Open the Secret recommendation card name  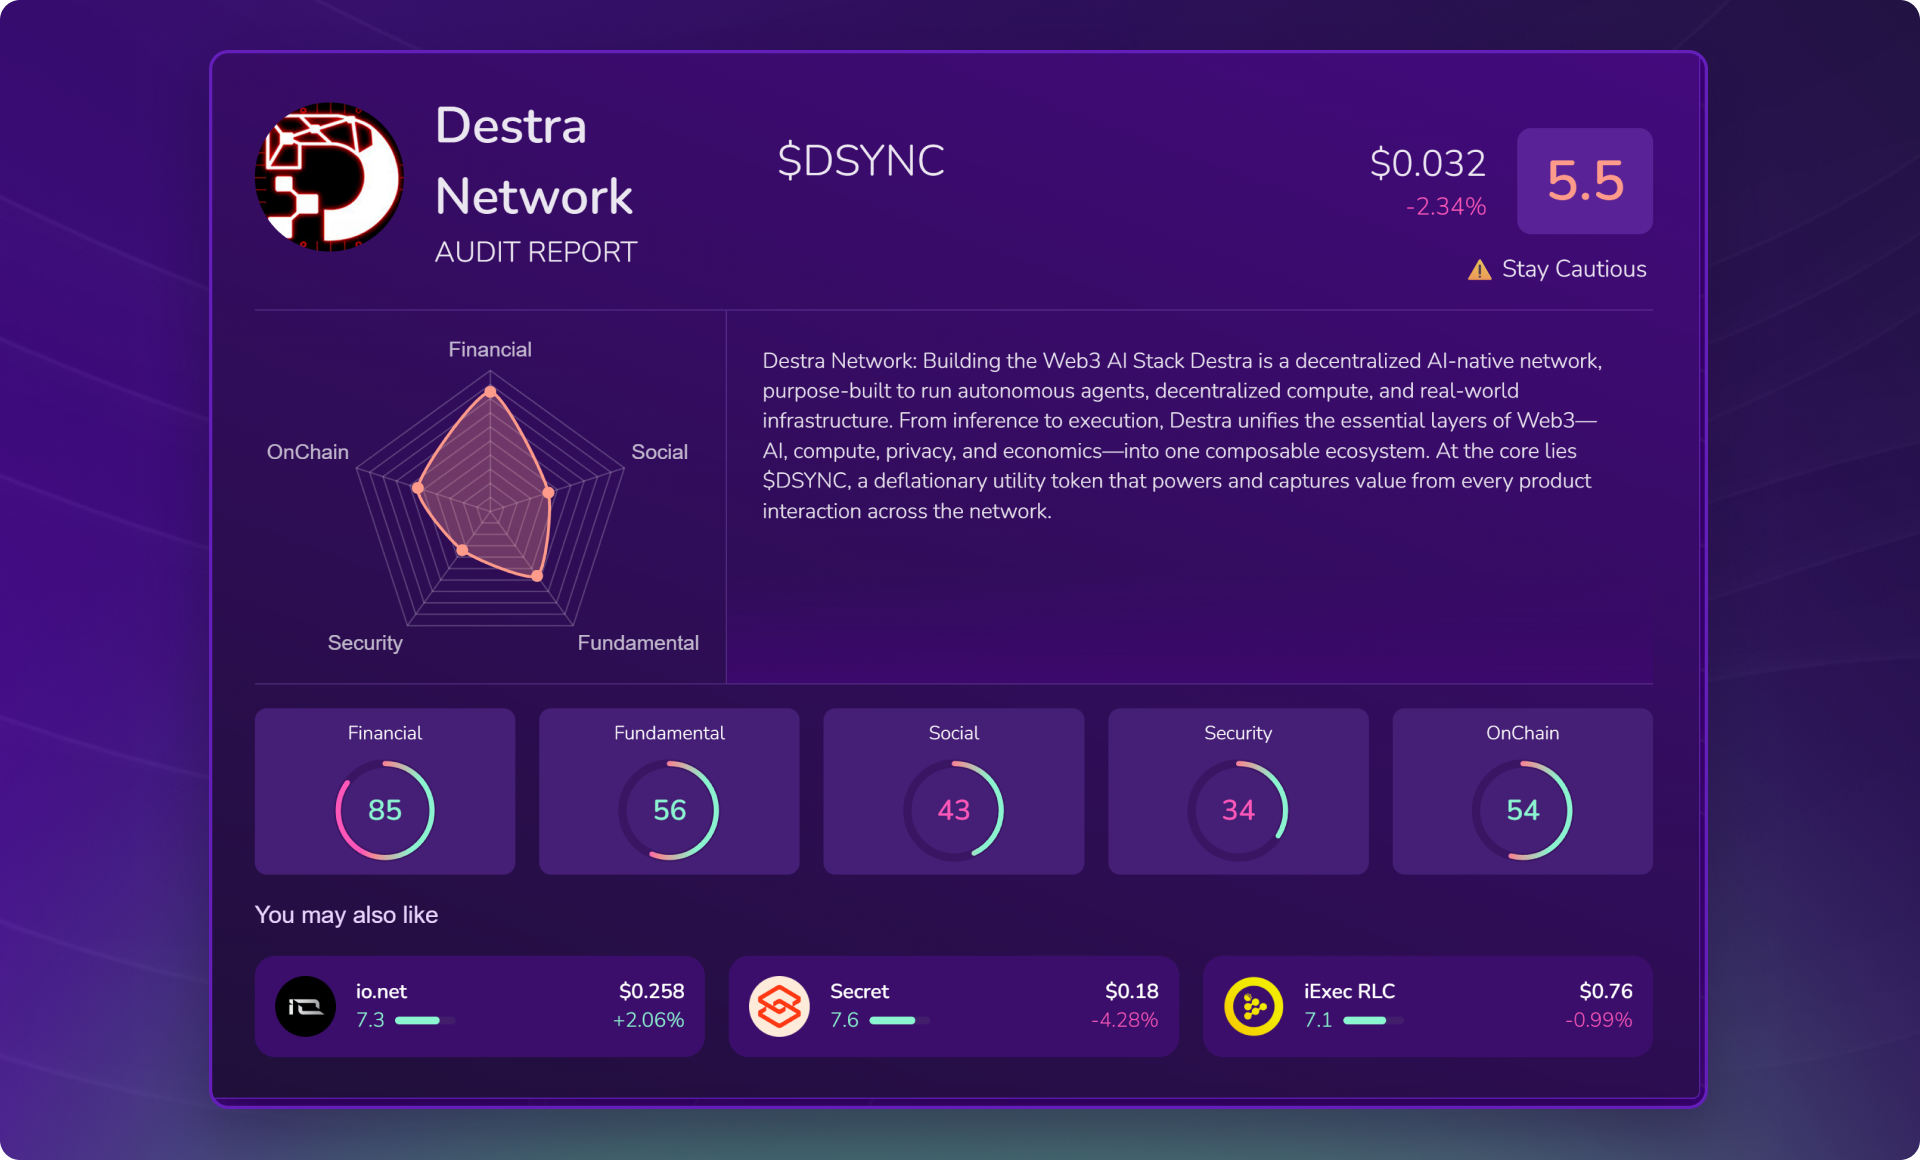[x=859, y=991]
